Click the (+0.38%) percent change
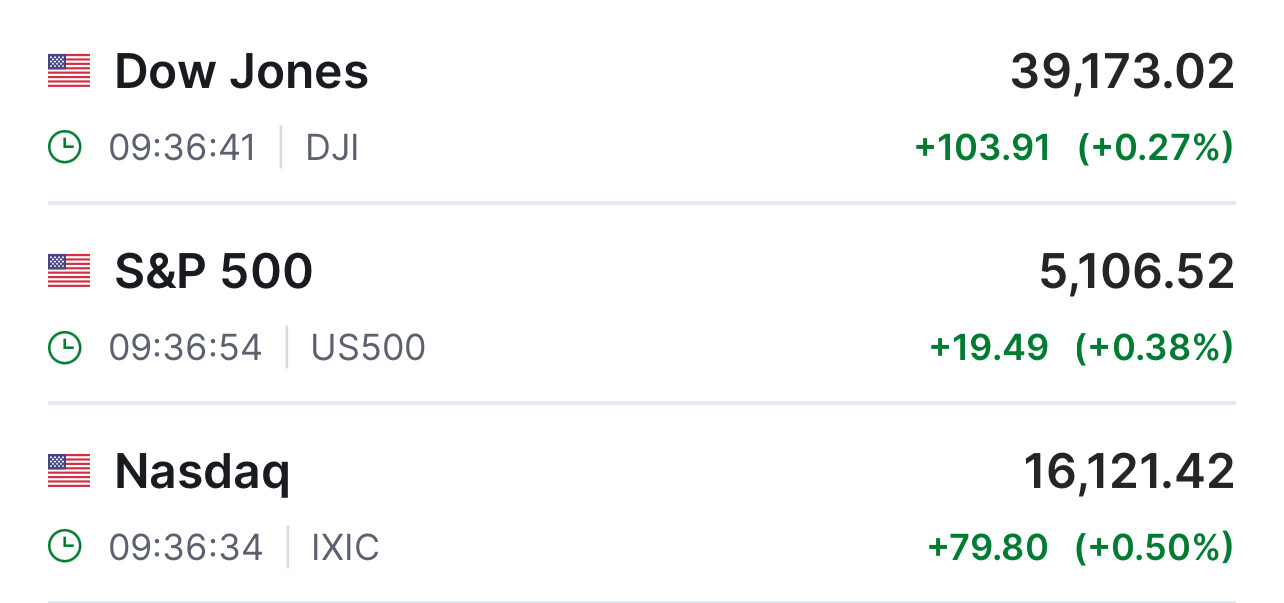The width and height of the screenshot is (1284, 603). point(1154,348)
